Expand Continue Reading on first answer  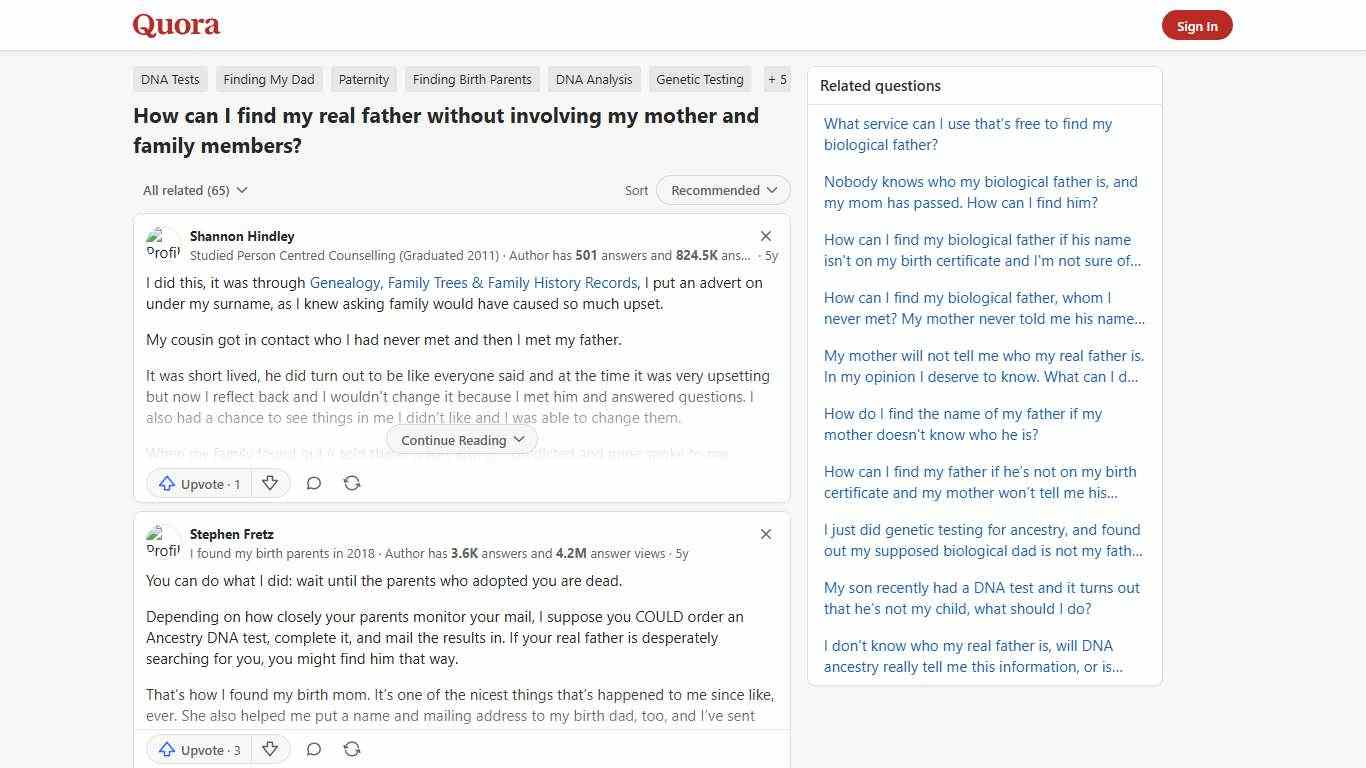coord(461,440)
